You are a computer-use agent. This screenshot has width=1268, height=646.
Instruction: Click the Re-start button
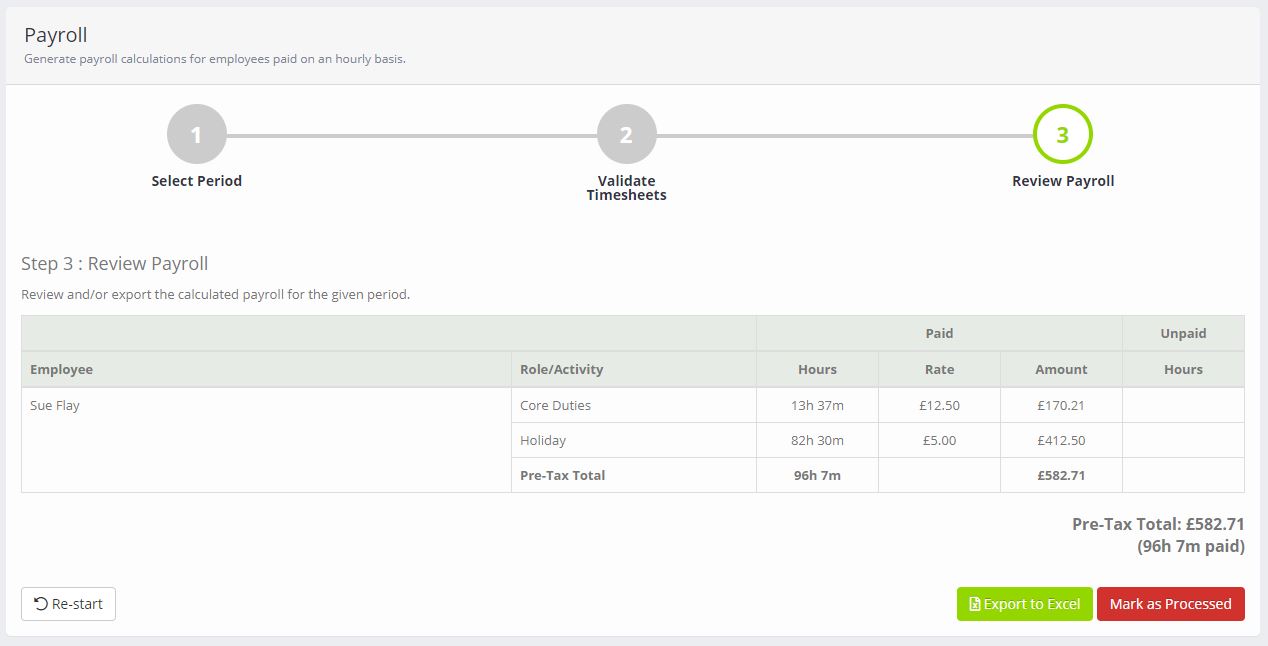(x=68, y=604)
